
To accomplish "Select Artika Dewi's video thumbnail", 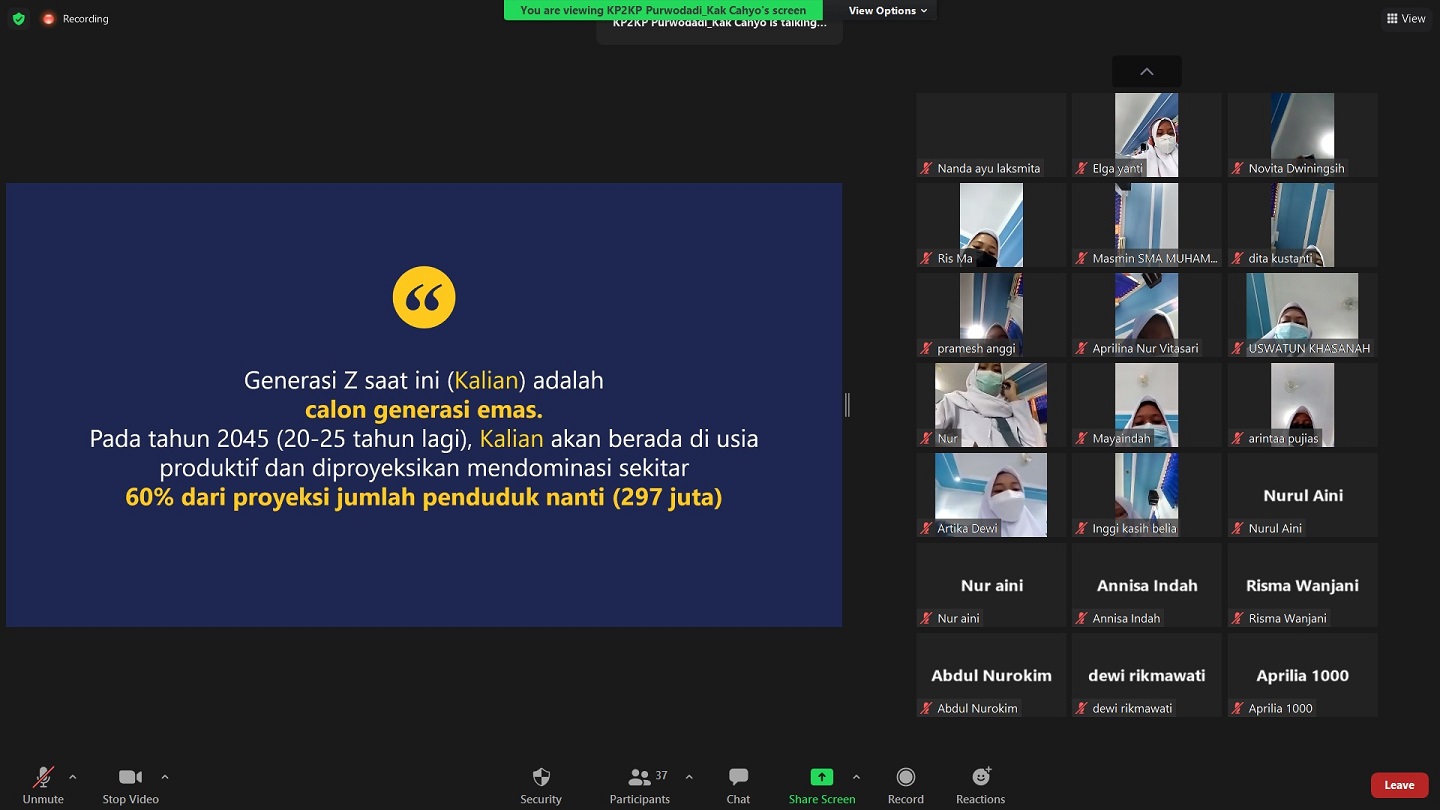I will click(991, 494).
